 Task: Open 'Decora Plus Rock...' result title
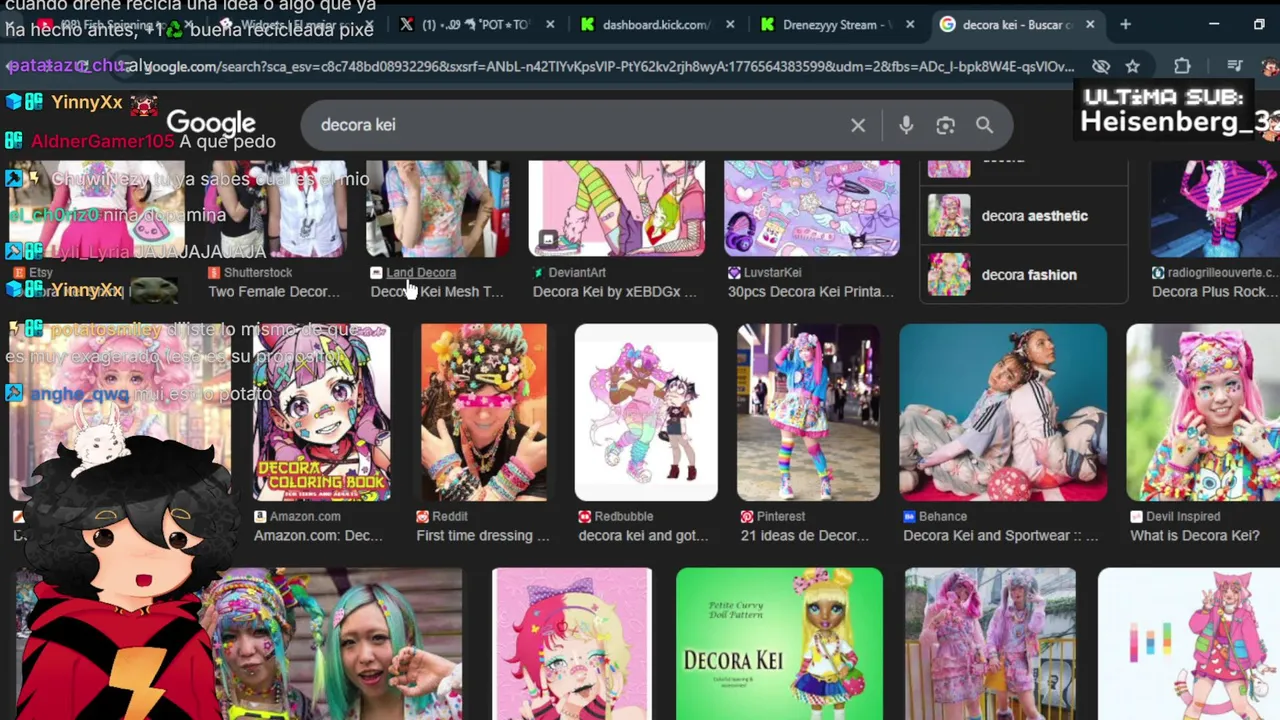click(1215, 292)
